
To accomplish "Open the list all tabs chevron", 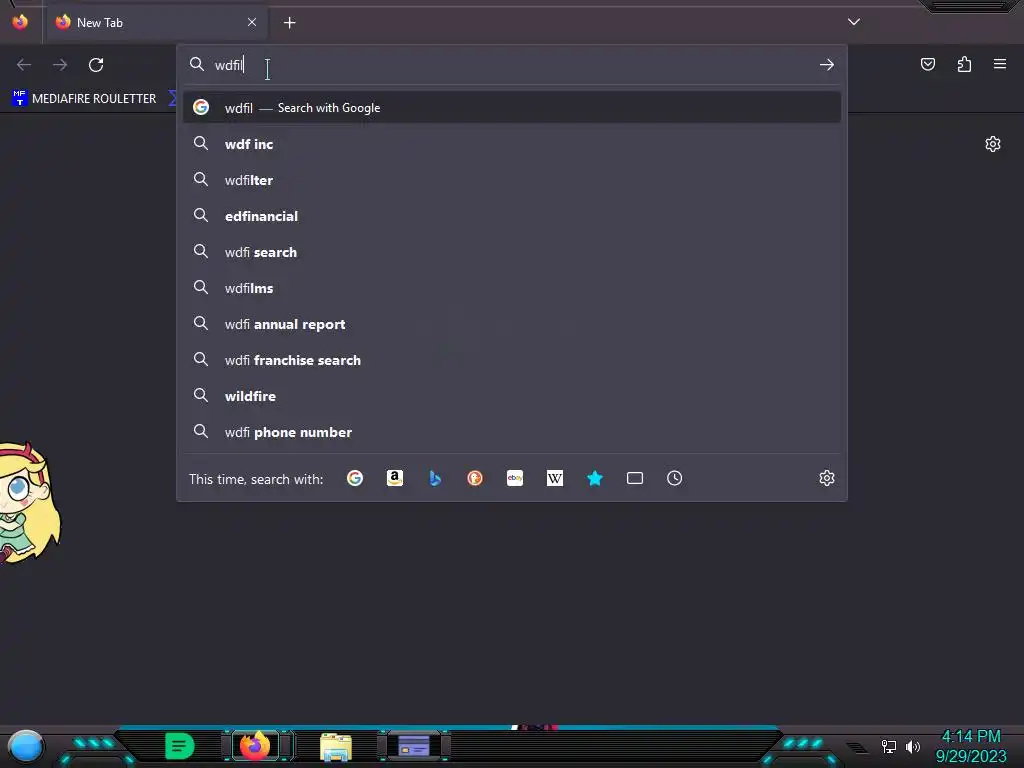I will click(x=854, y=22).
